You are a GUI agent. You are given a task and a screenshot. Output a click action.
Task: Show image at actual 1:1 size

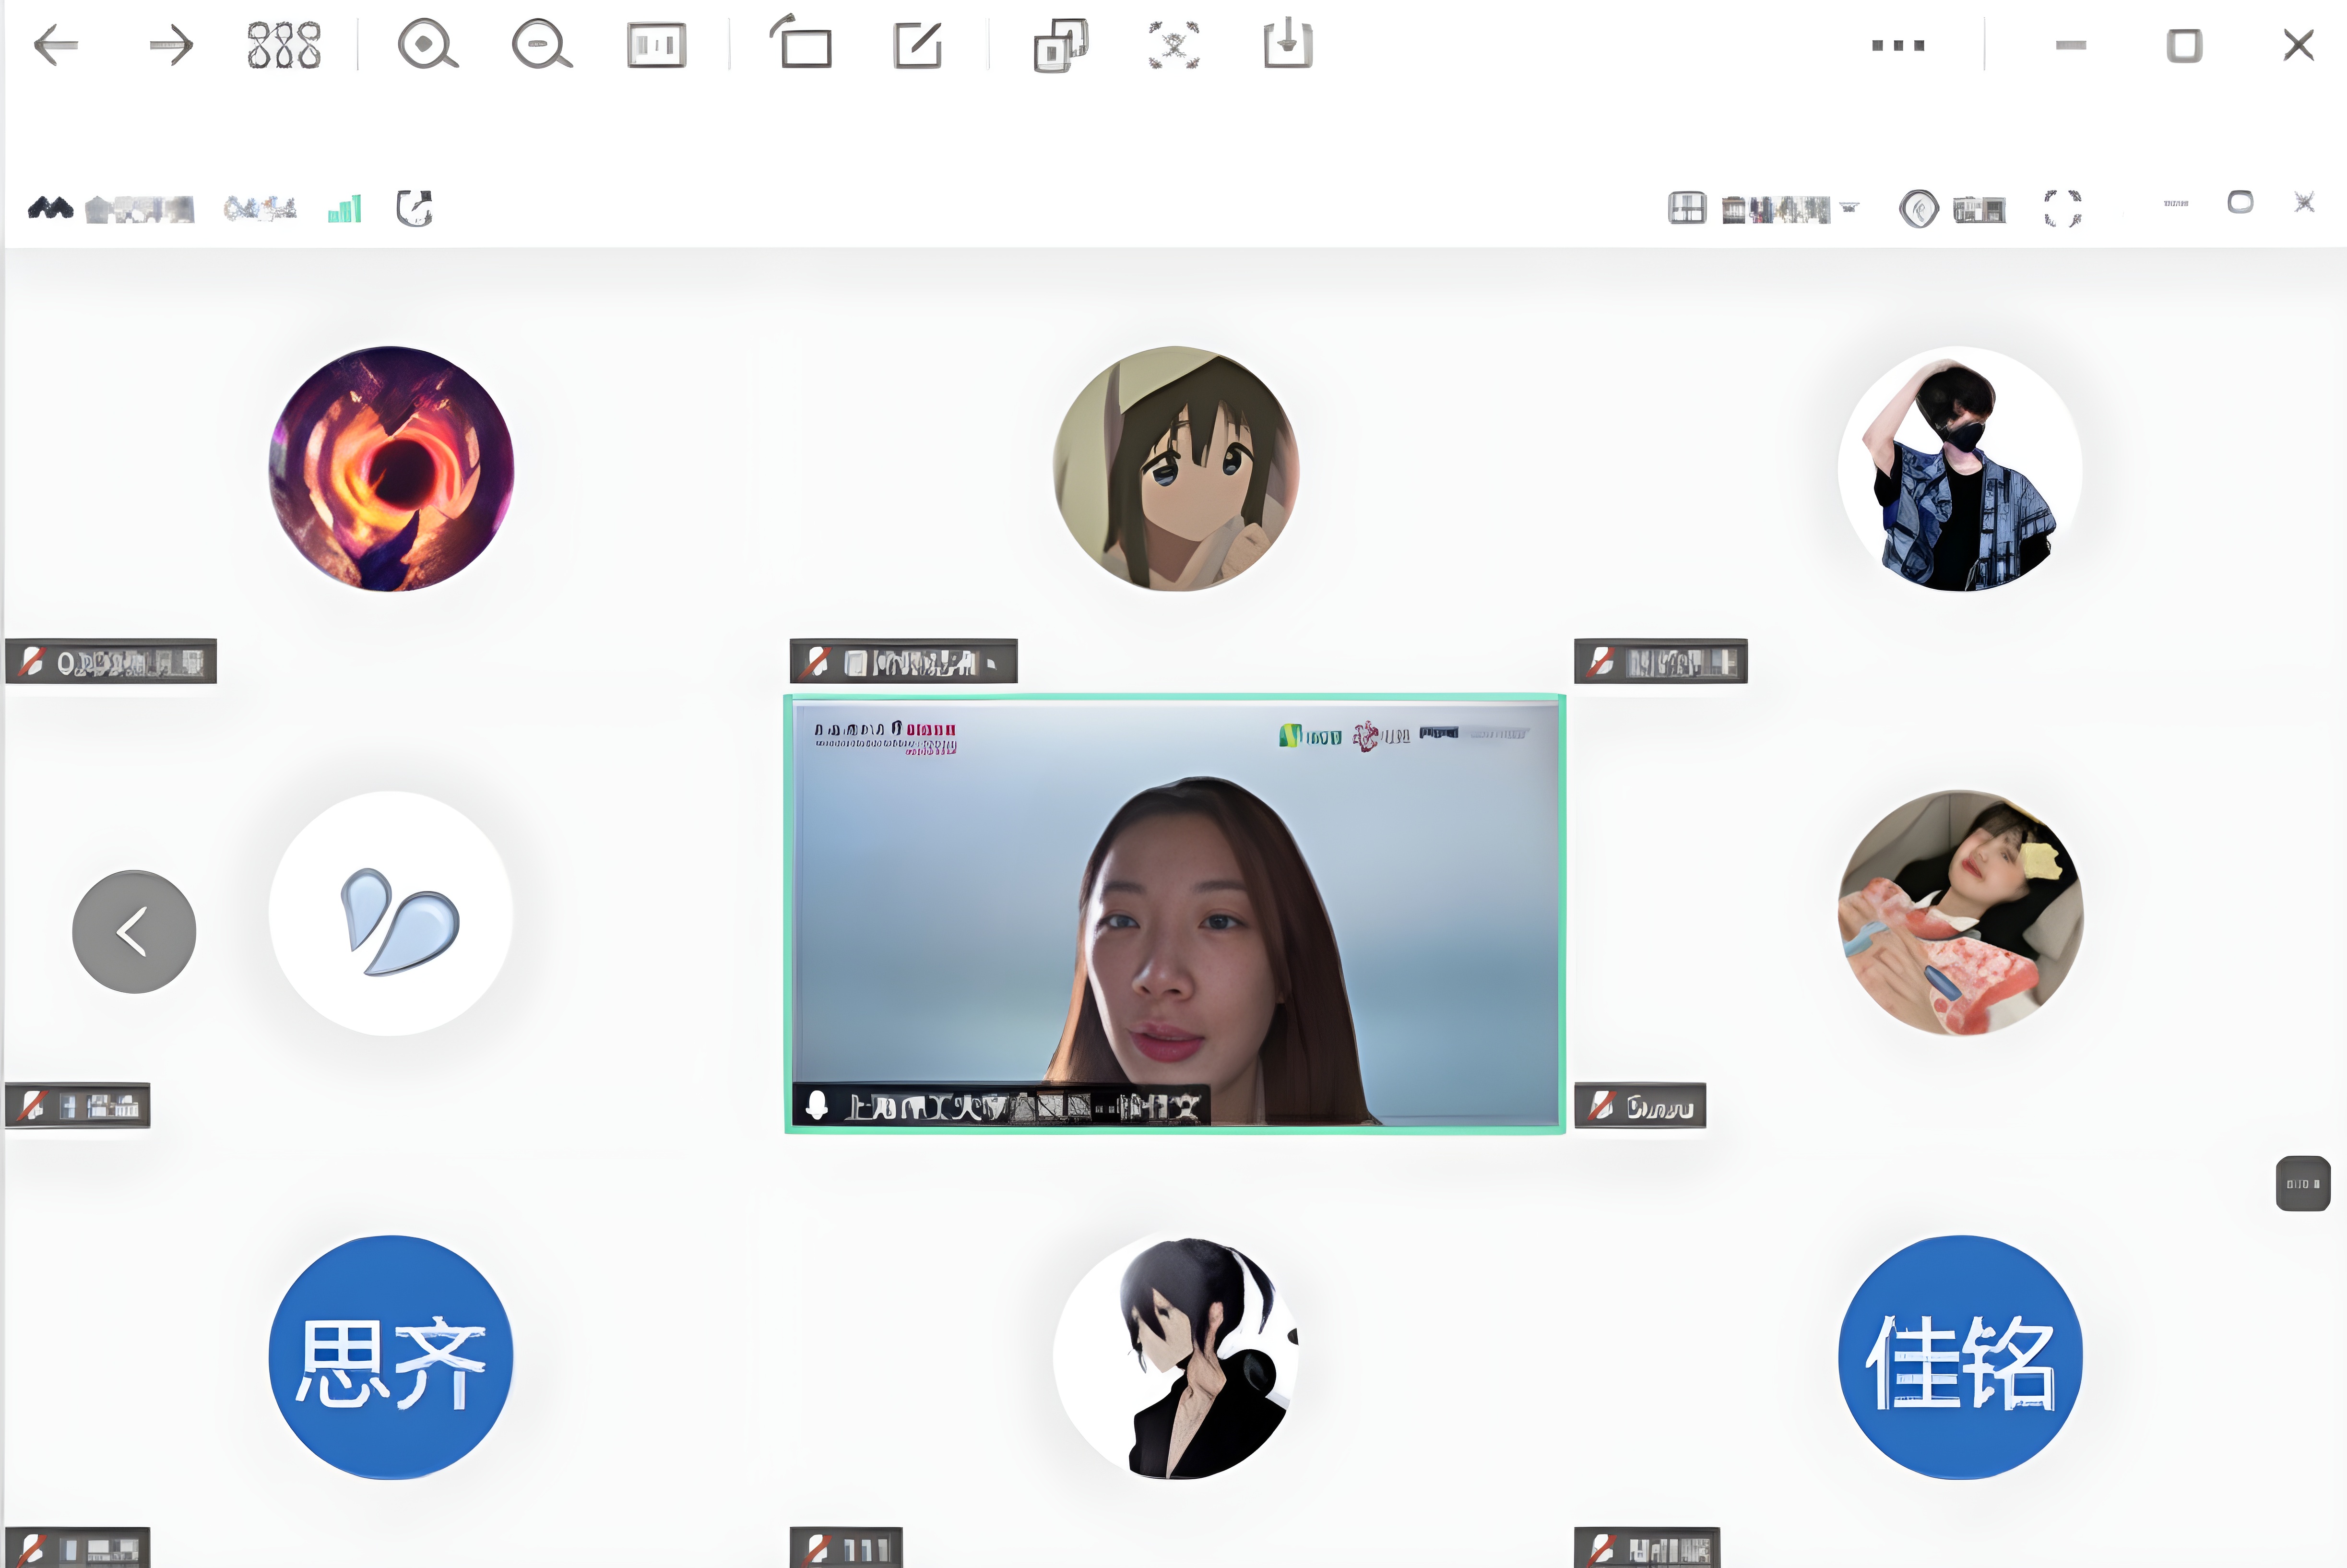point(656,45)
